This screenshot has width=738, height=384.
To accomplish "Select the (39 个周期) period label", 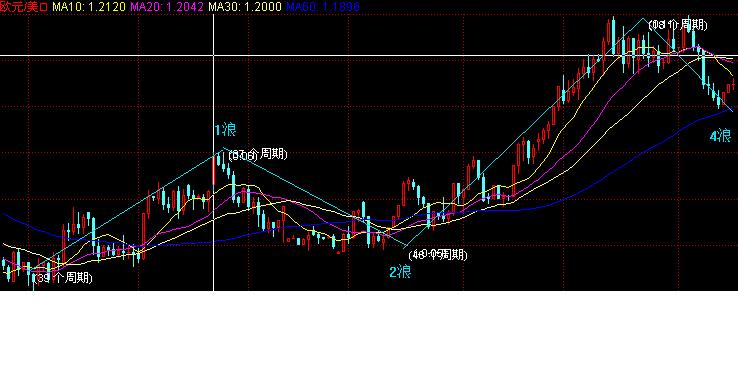I will pyautogui.click(x=64, y=278).
